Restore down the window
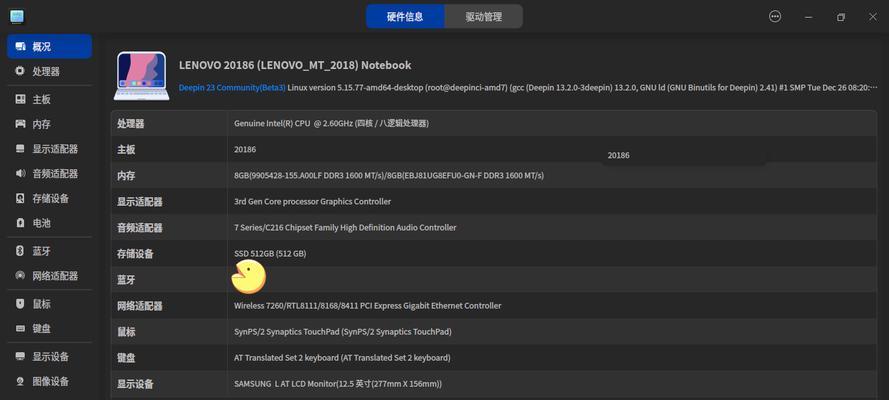Viewport: 889px width, 400px height. pyautogui.click(x=841, y=17)
